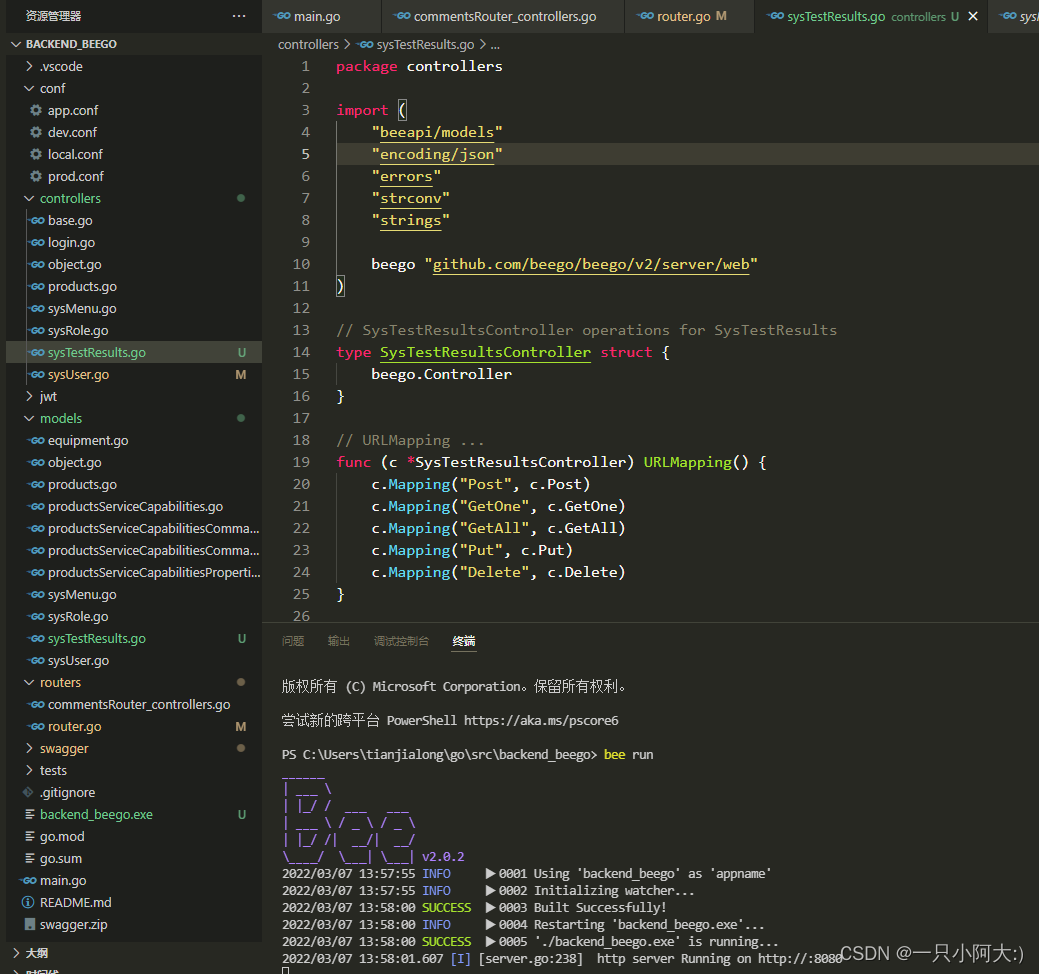
Task: Click line number 19 in gutter
Action: (x=301, y=462)
